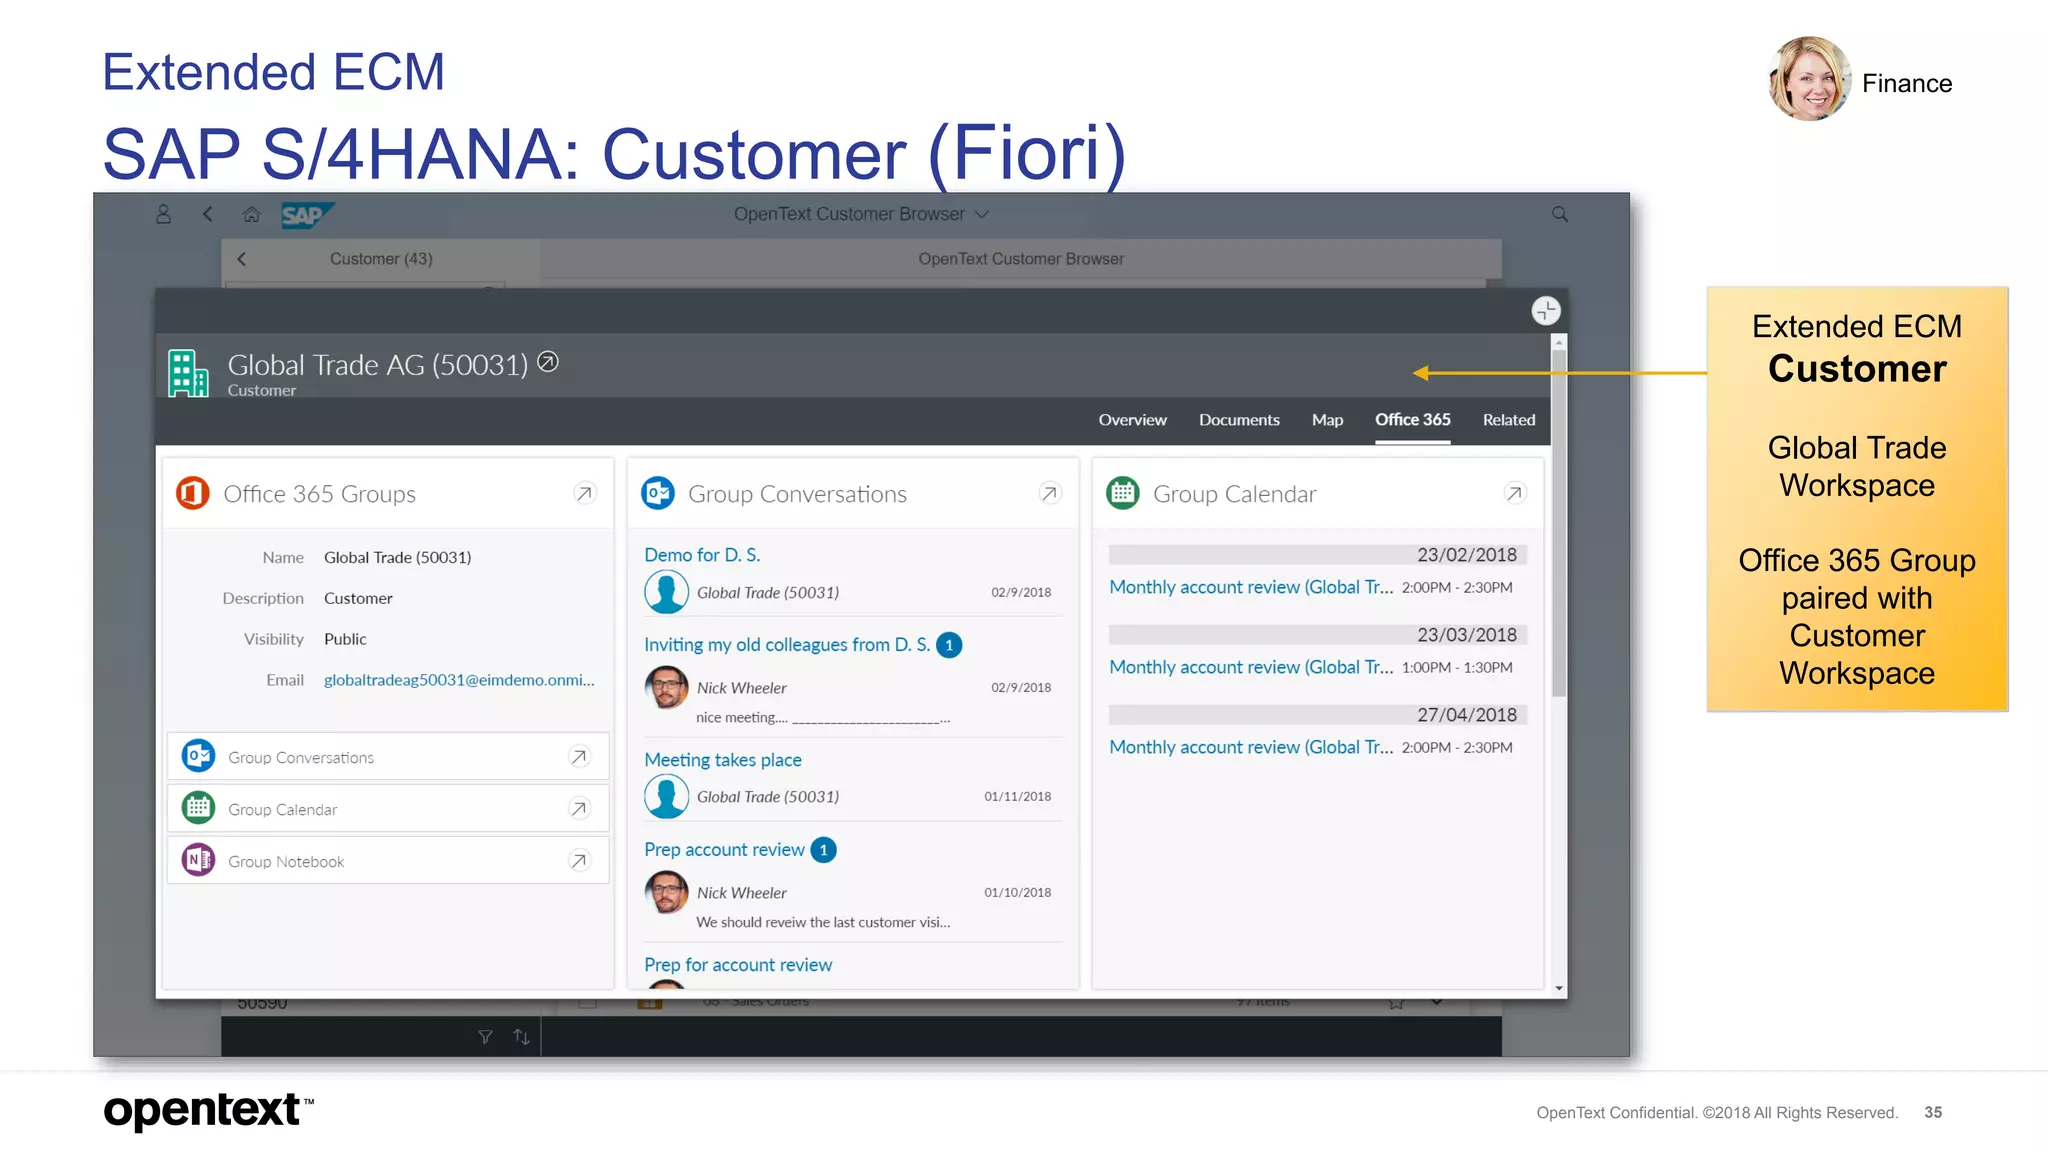The width and height of the screenshot is (2048, 1152).
Task: Click the filter icon in bottom toolbar
Action: pos(485,1037)
